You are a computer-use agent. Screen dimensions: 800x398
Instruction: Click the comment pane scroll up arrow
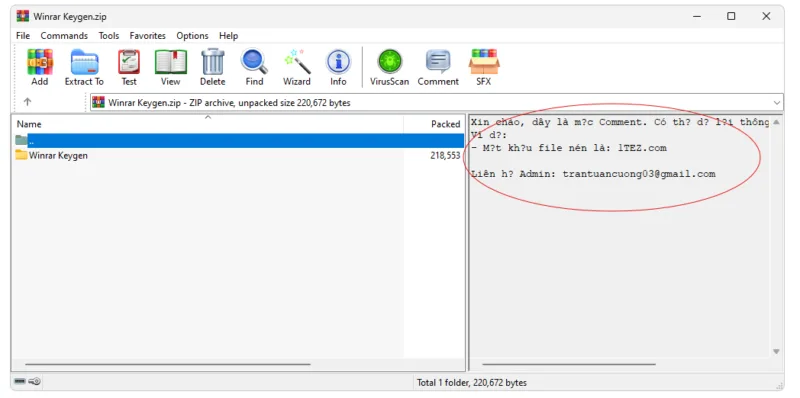click(777, 122)
